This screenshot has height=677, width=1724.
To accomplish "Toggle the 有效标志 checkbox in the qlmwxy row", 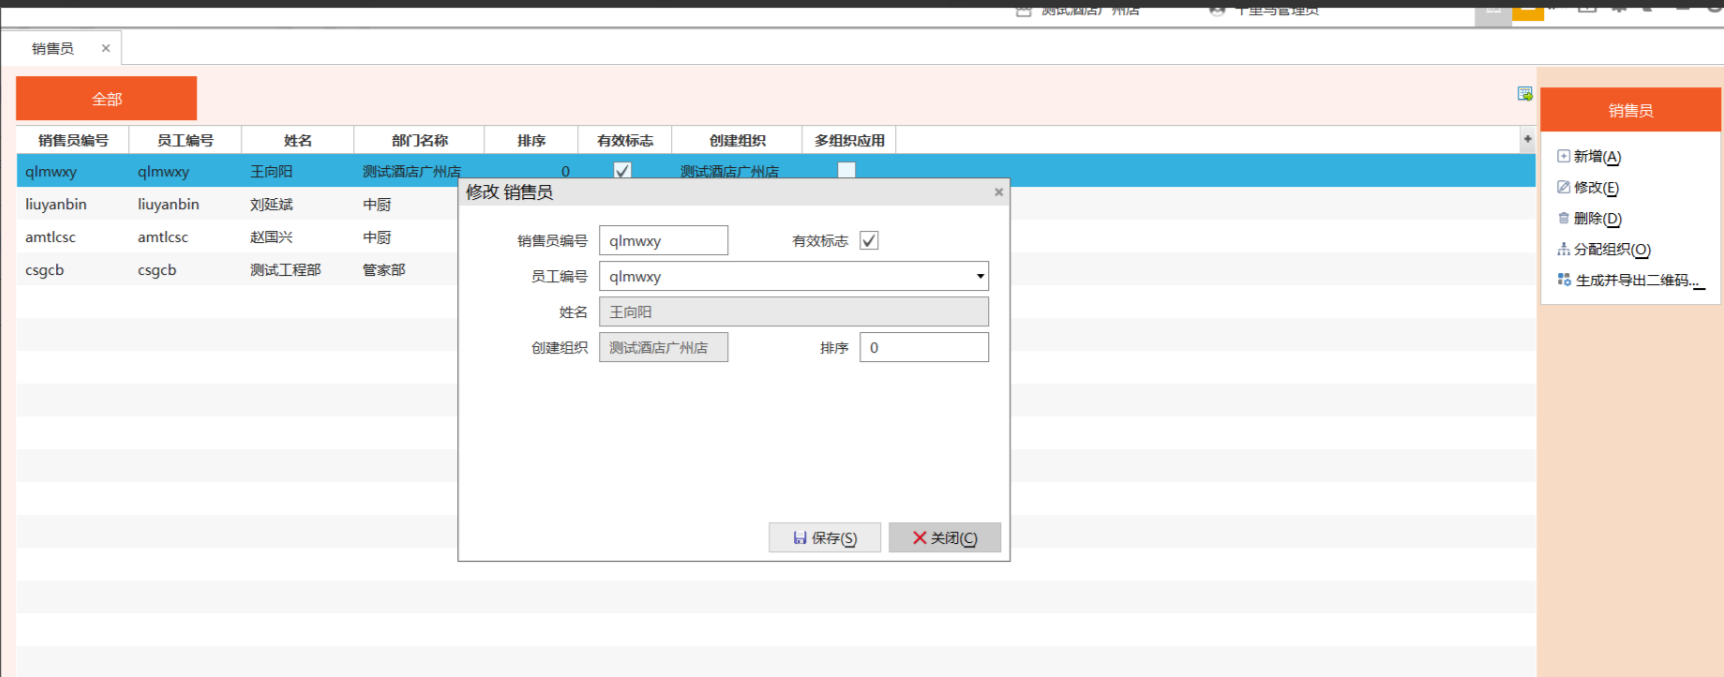I will coord(623,171).
